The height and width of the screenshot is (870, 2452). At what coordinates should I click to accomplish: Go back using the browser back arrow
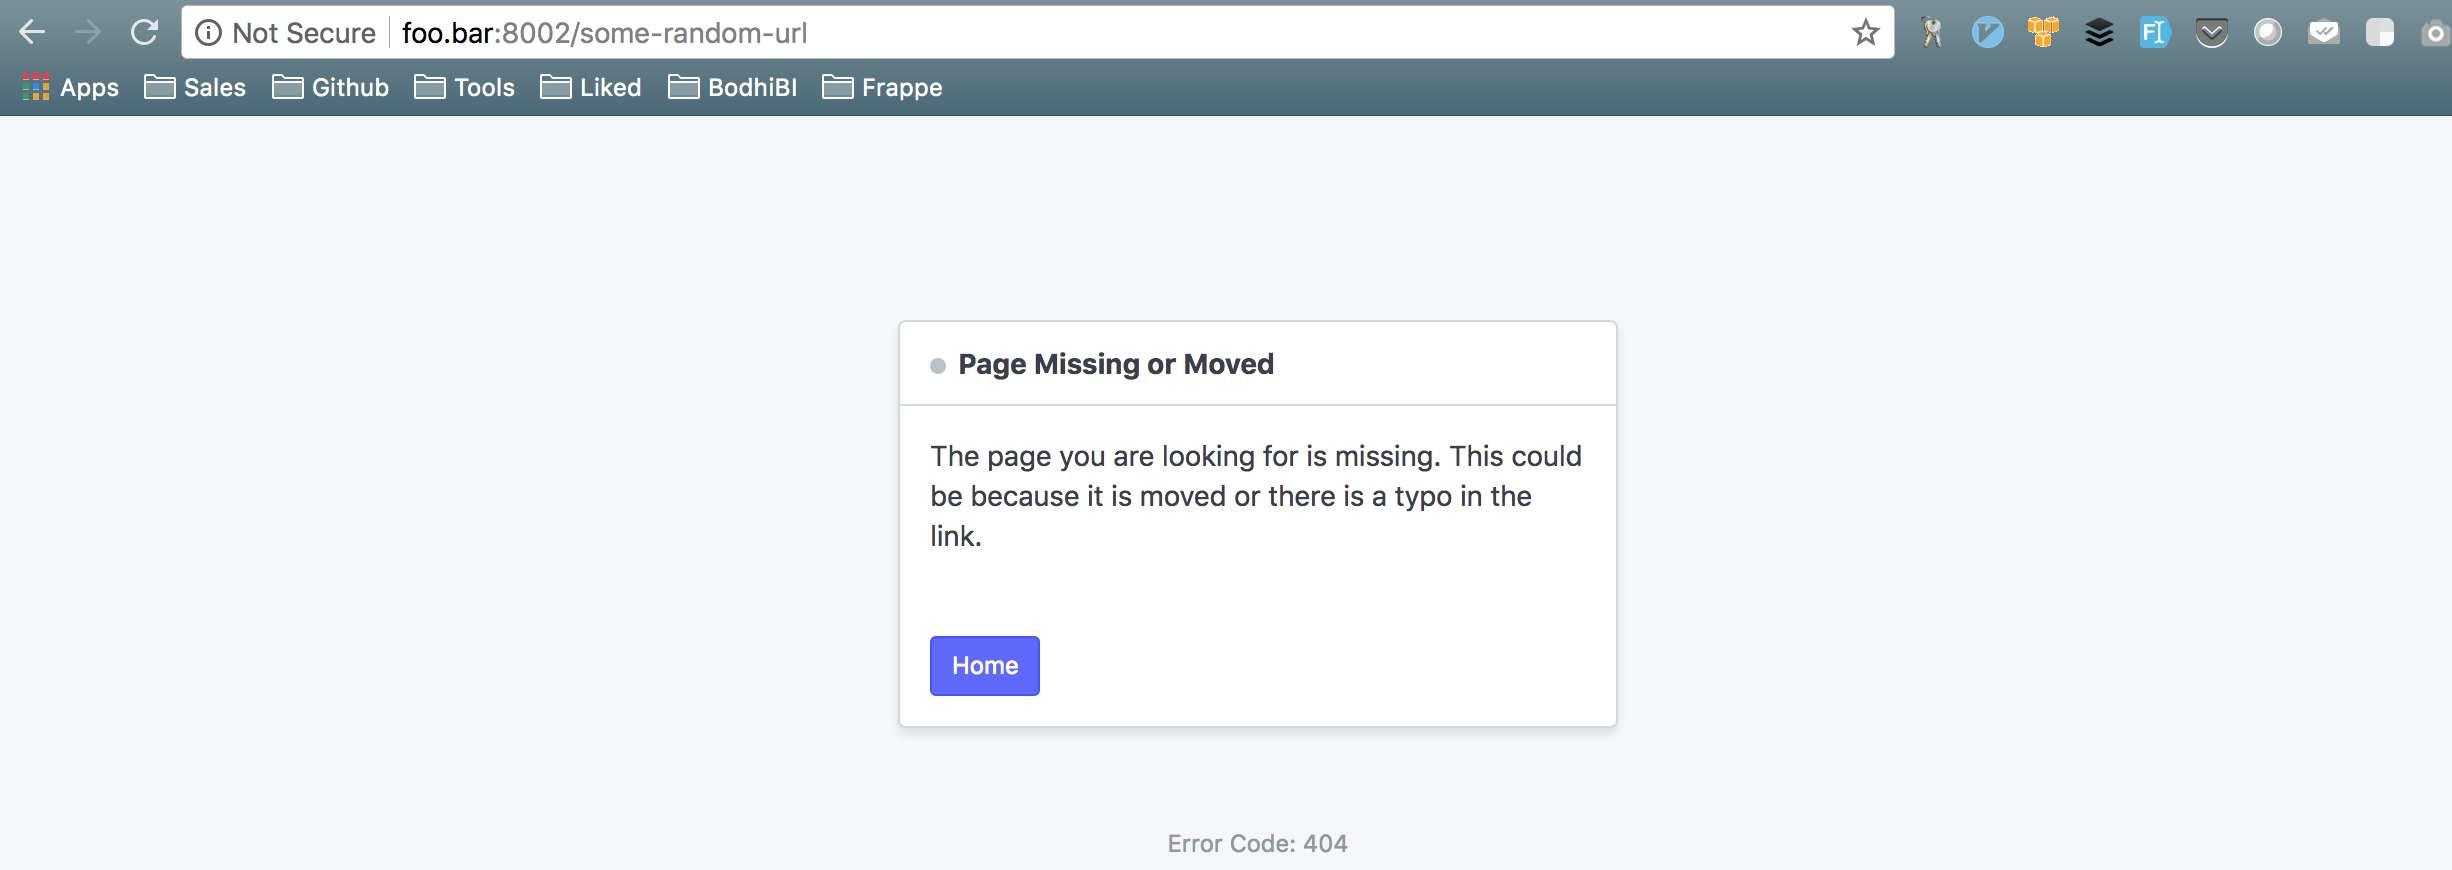[x=32, y=33]
